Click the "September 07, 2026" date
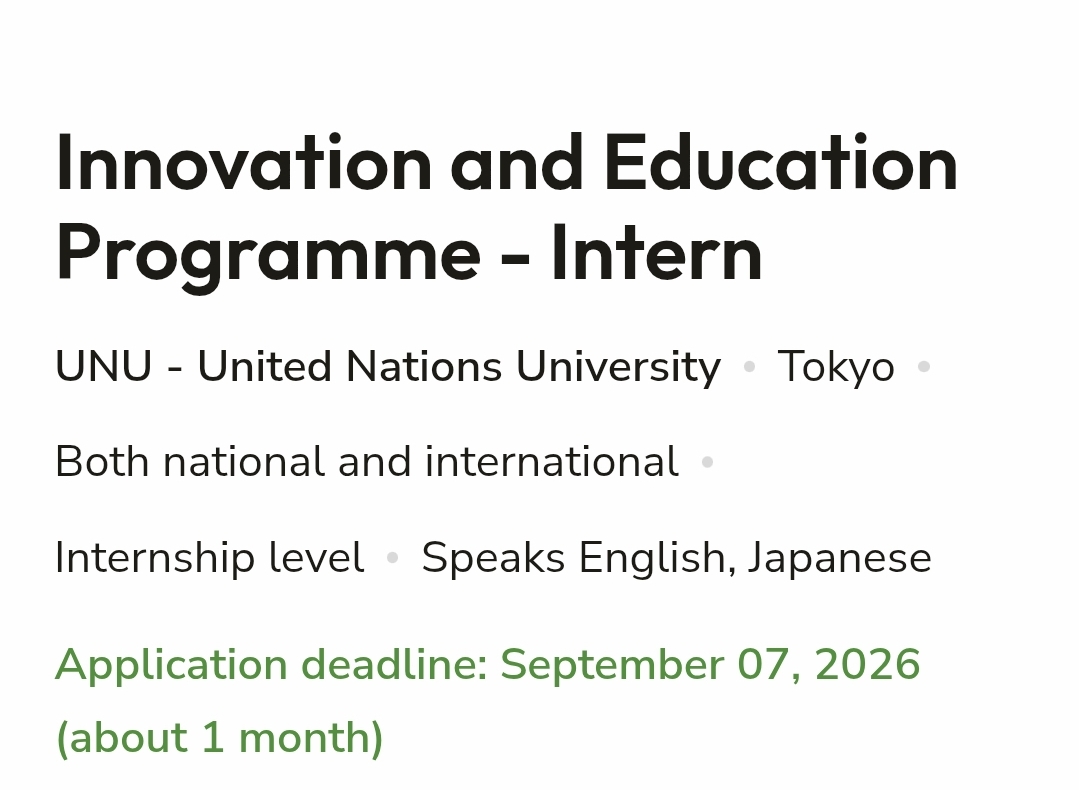 point(710,665)
